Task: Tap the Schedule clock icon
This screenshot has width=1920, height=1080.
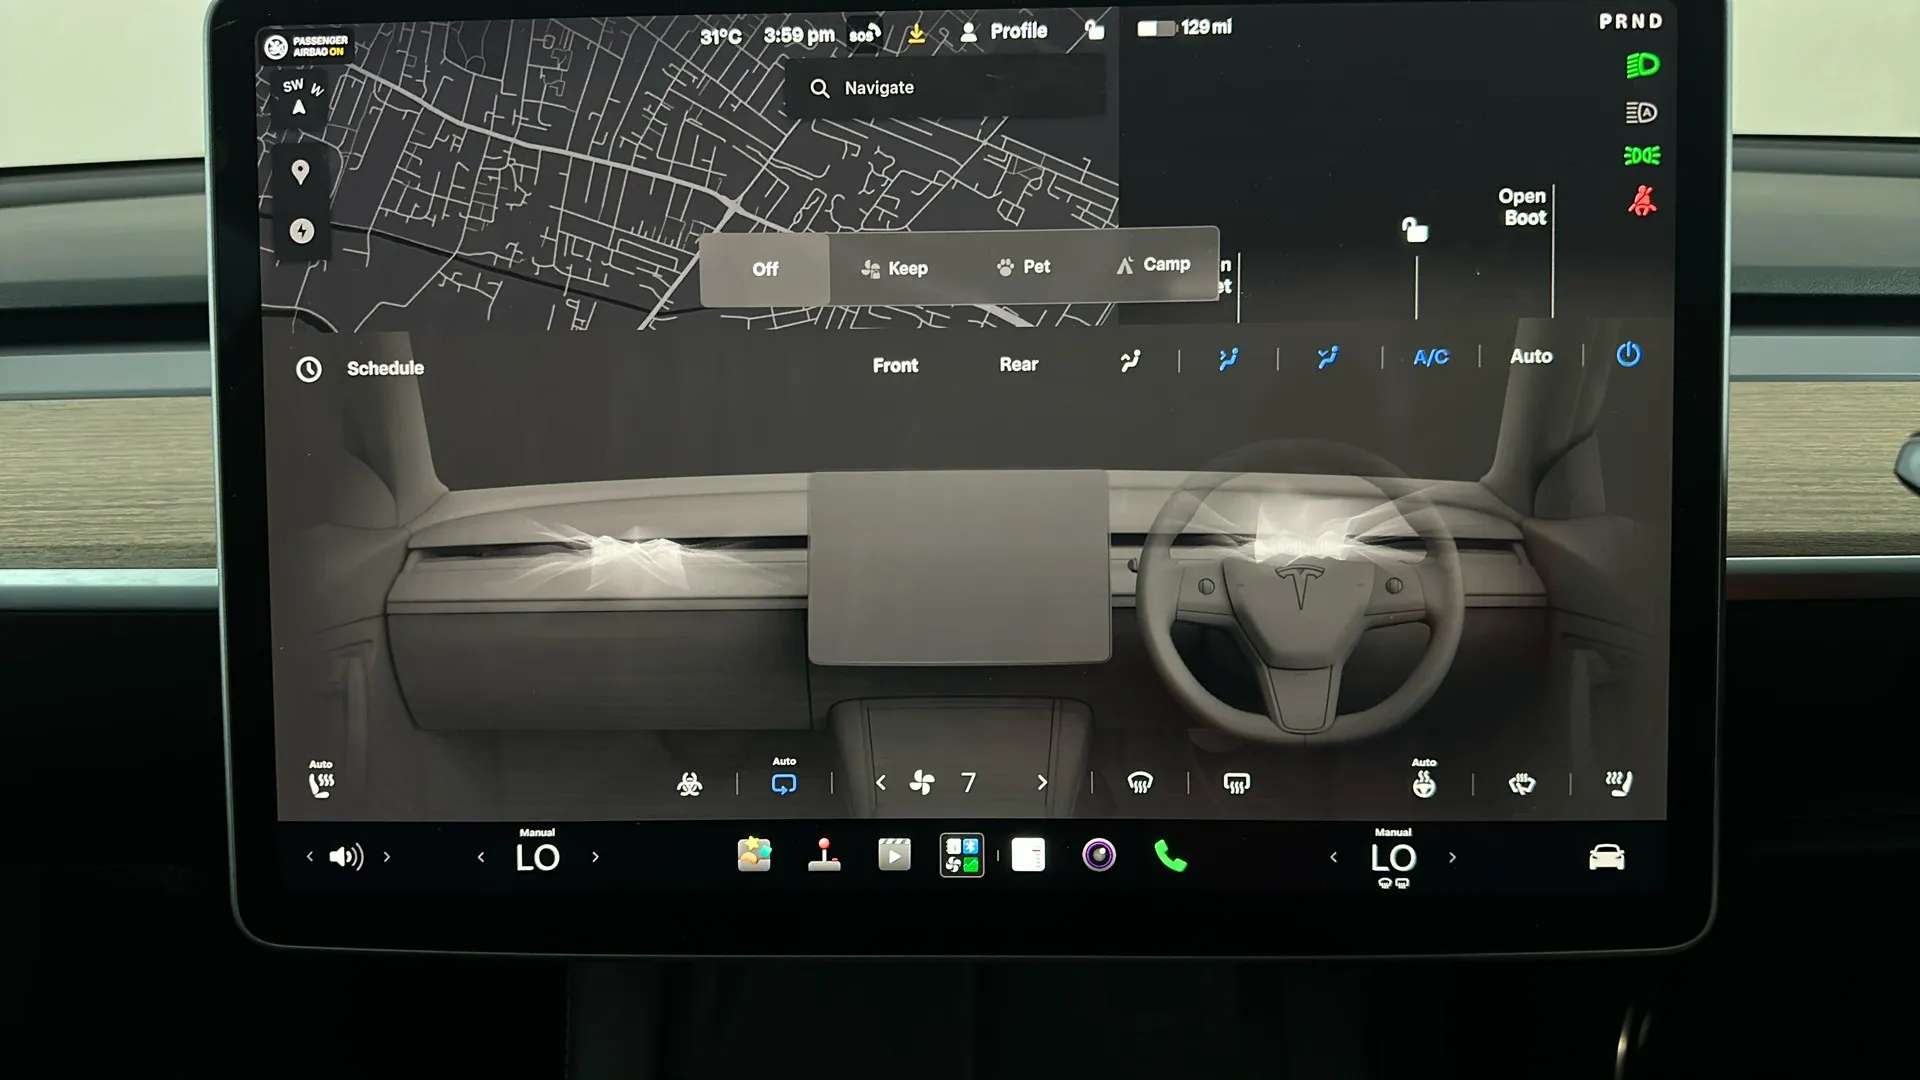Action: pos(309,369)
